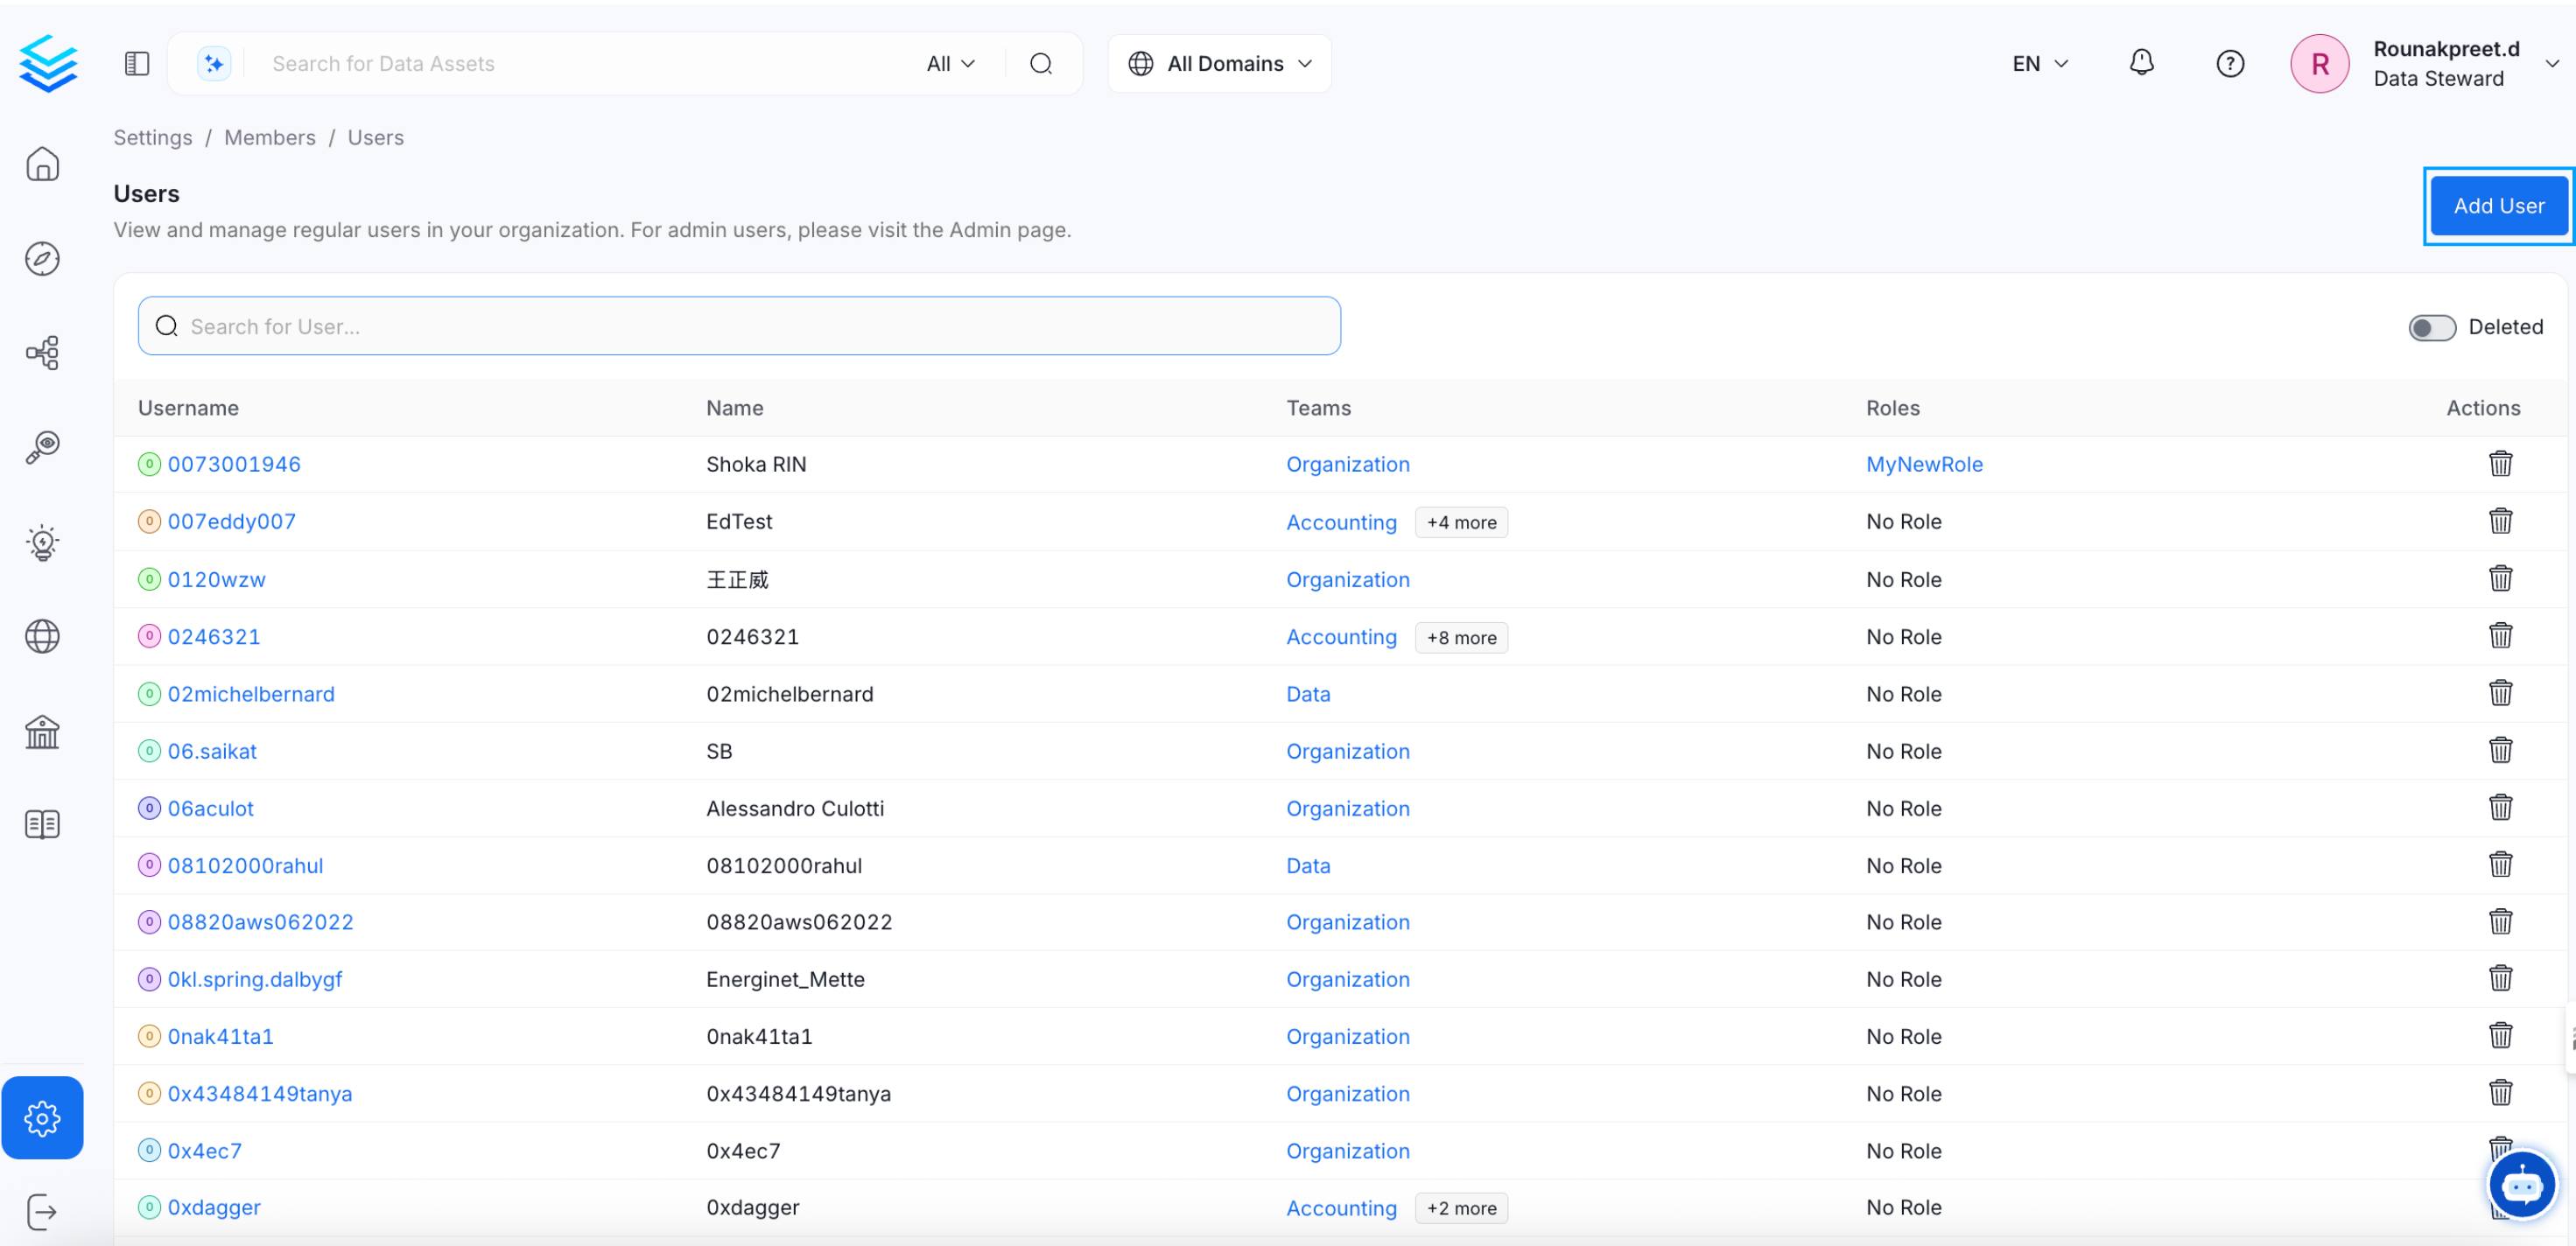Click the Lineage icon in sidebar
Viewport: 2576px width, 1246px height.
[42, 352]
